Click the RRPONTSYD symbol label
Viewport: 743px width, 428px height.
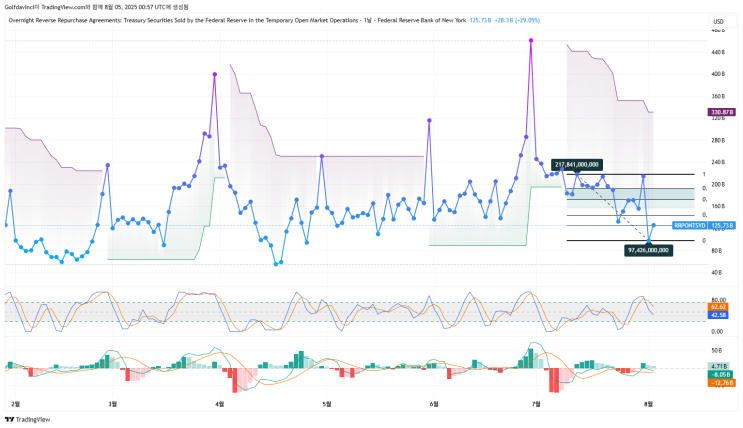690,226
